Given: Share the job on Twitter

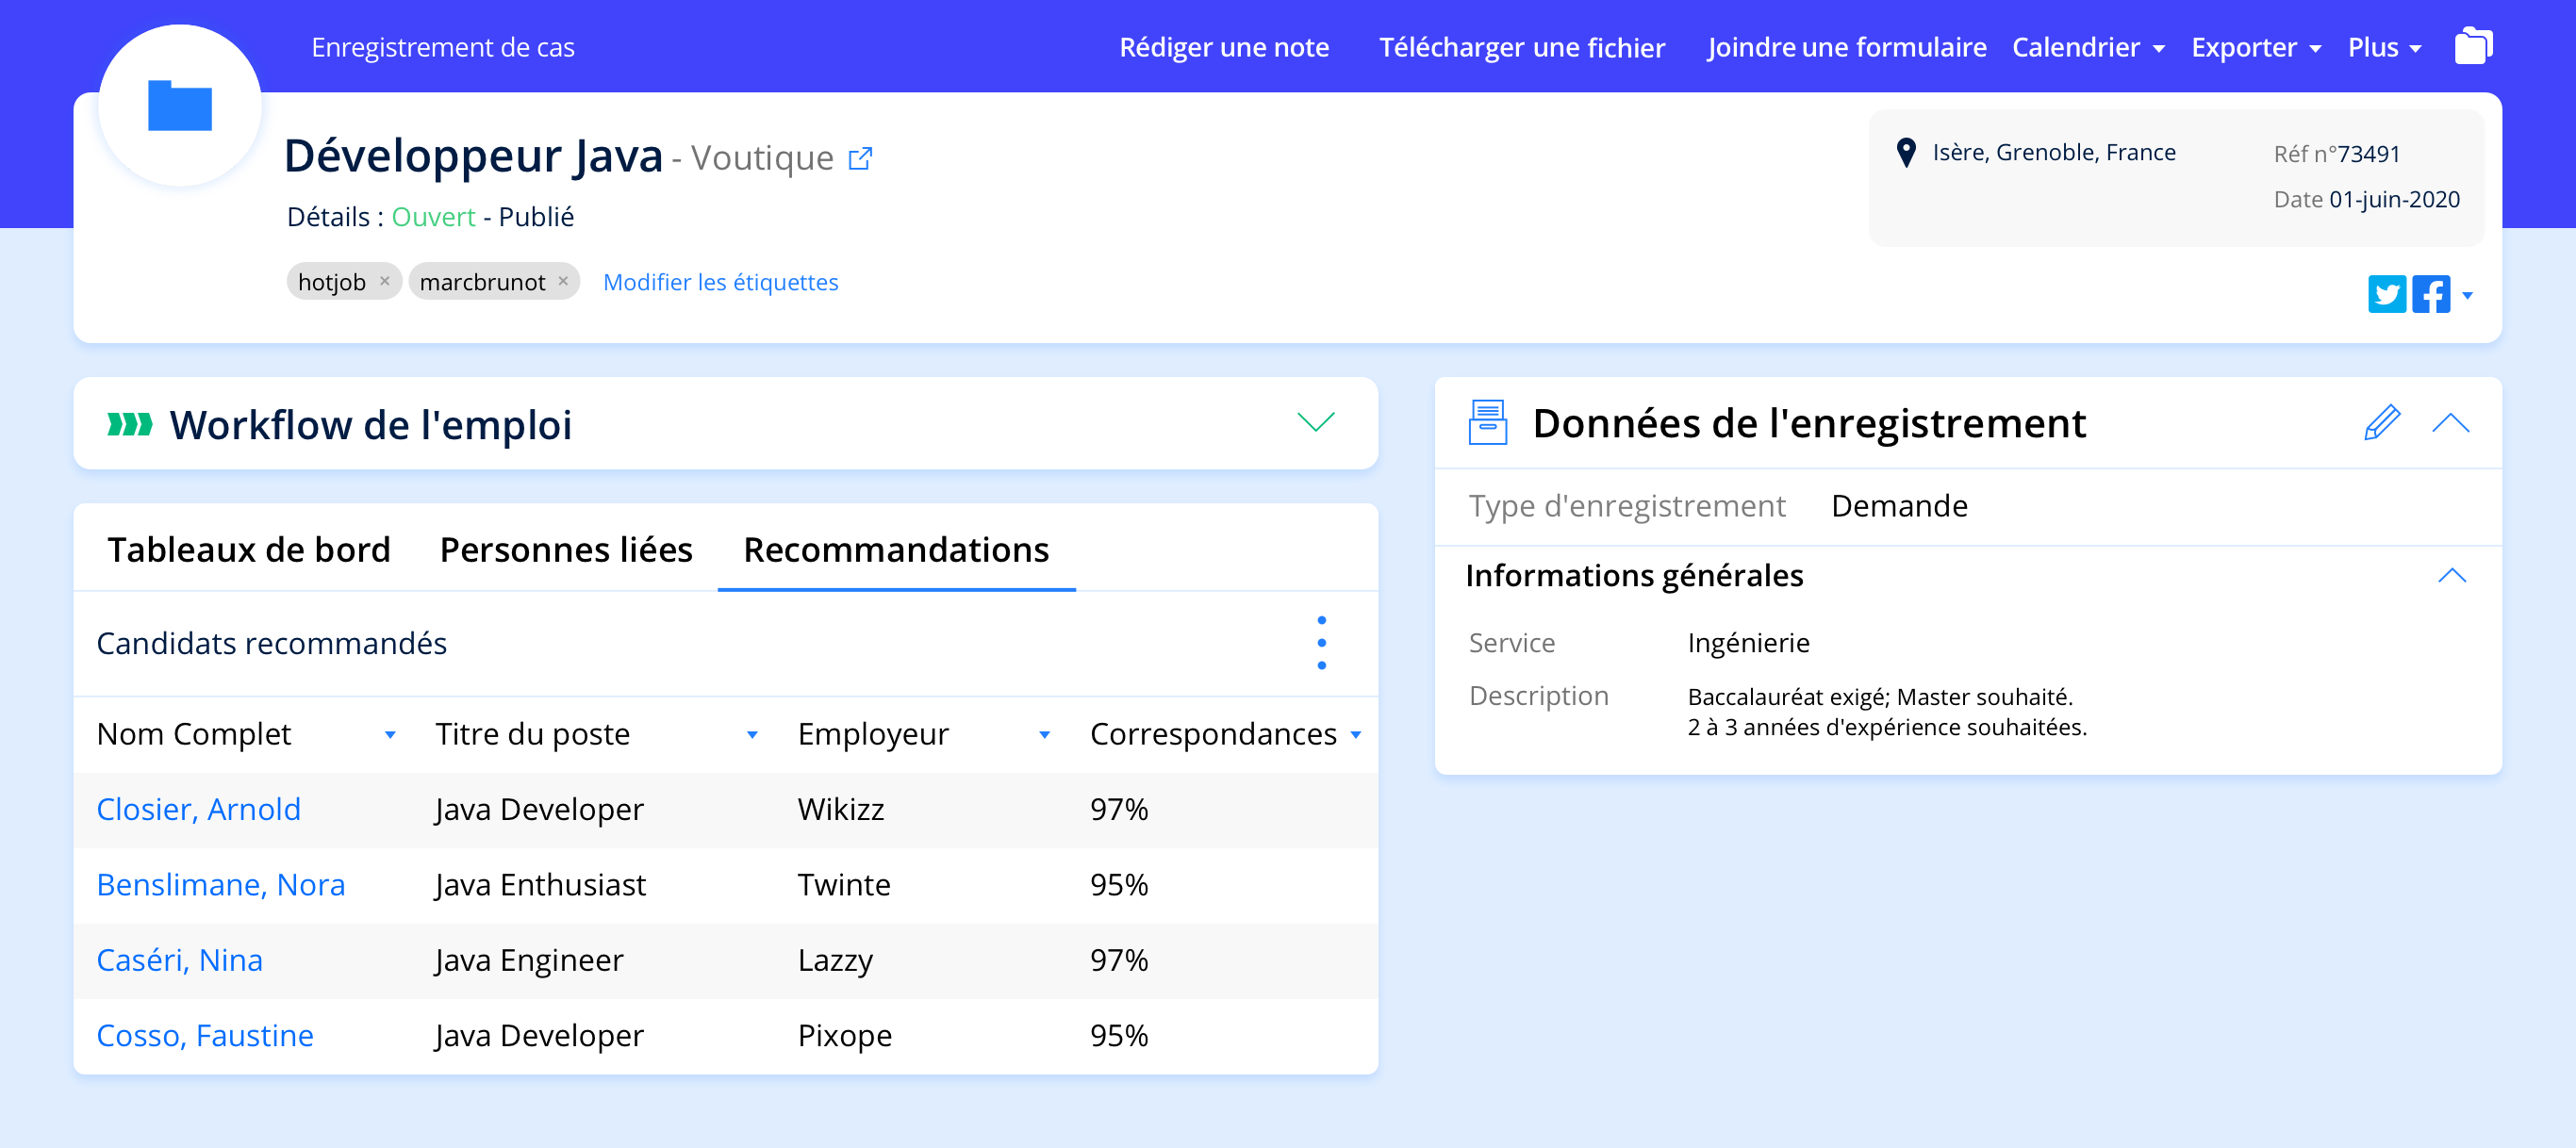Looking at the screenshot, I should (x=2387, y=294).
